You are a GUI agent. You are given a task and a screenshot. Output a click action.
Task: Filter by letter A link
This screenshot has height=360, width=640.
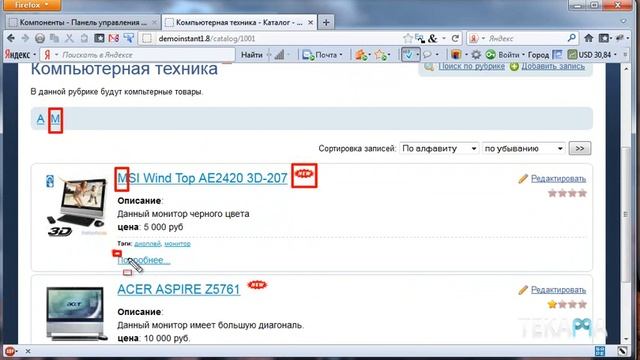point(40,119)
